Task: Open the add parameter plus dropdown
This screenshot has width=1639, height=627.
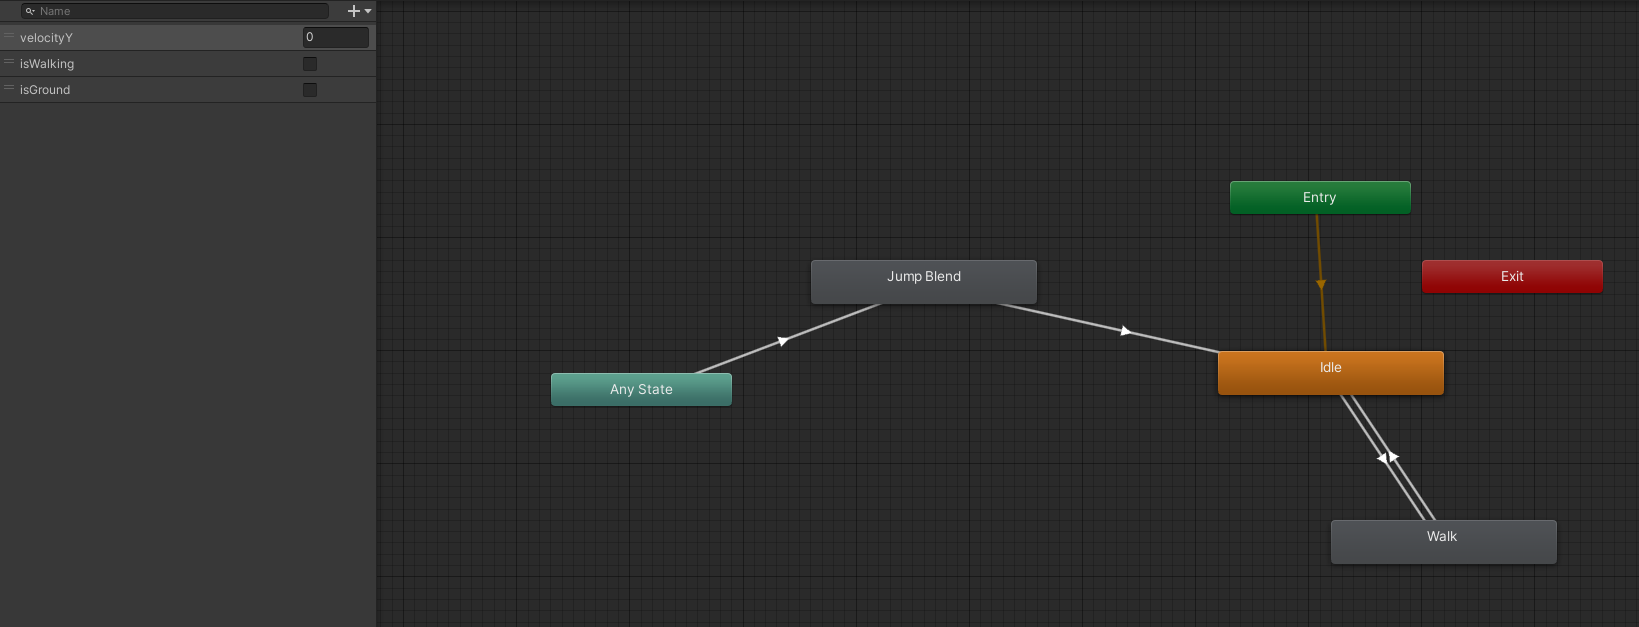Action: click(x=359, y=11)
